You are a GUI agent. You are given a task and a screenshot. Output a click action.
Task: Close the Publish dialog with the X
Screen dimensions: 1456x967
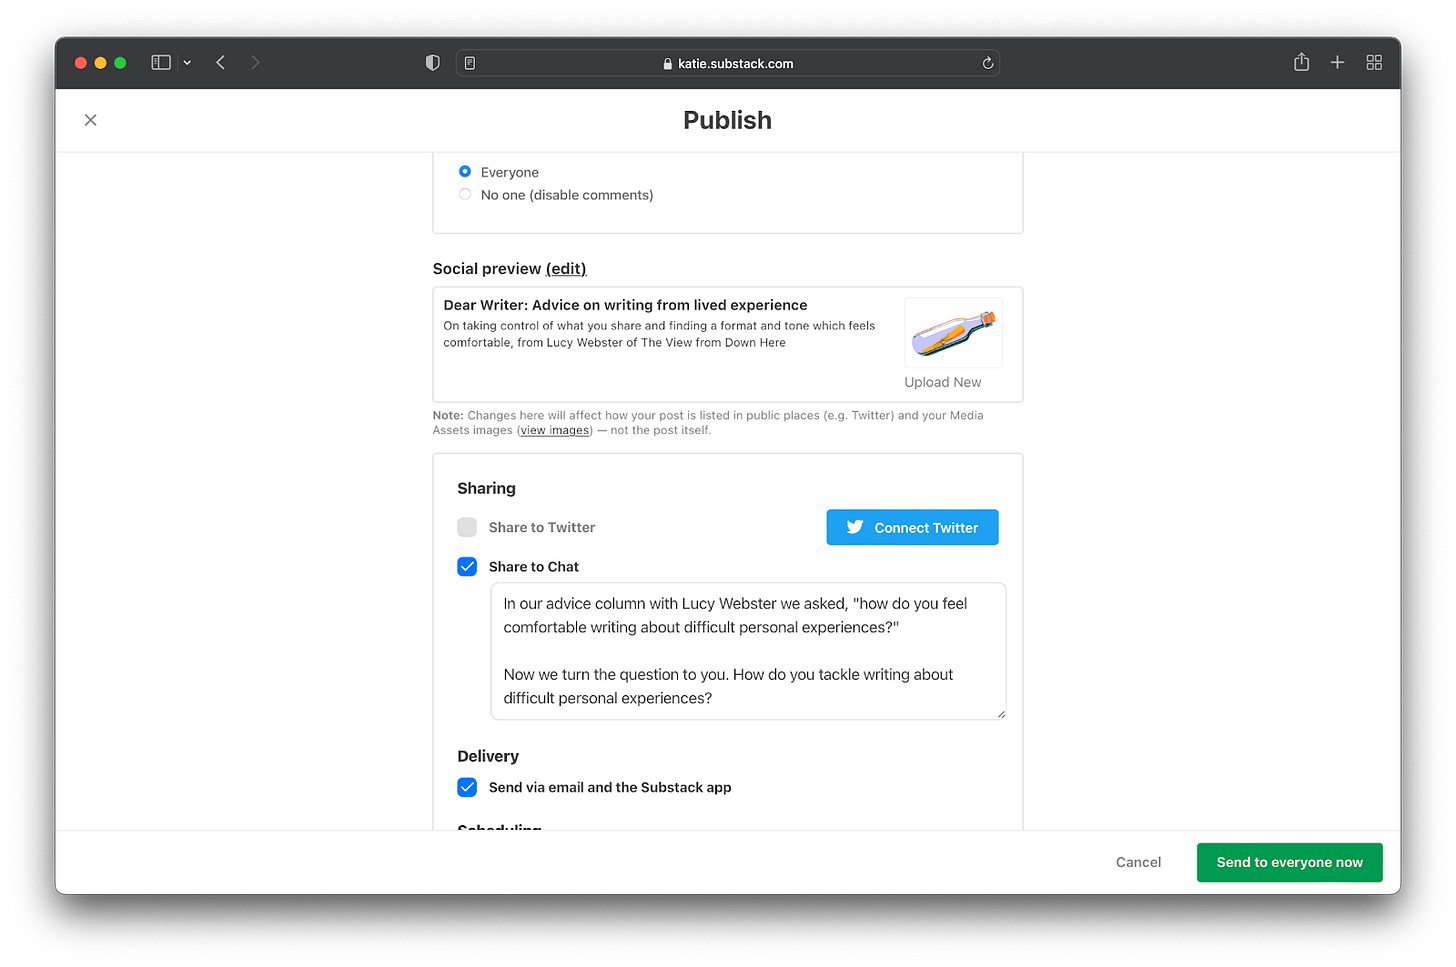pyautogui.click(x=90, y=119)
